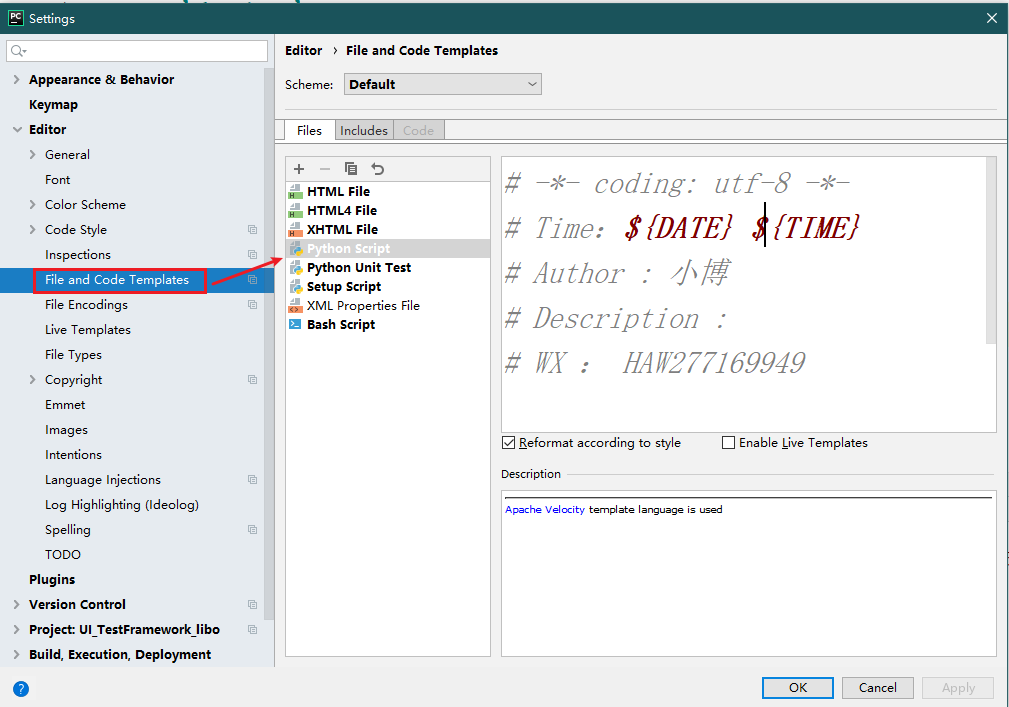This screenshot has height=707, width=1009.
Task: Expand the Version Control section
Action: pos(17,605)
